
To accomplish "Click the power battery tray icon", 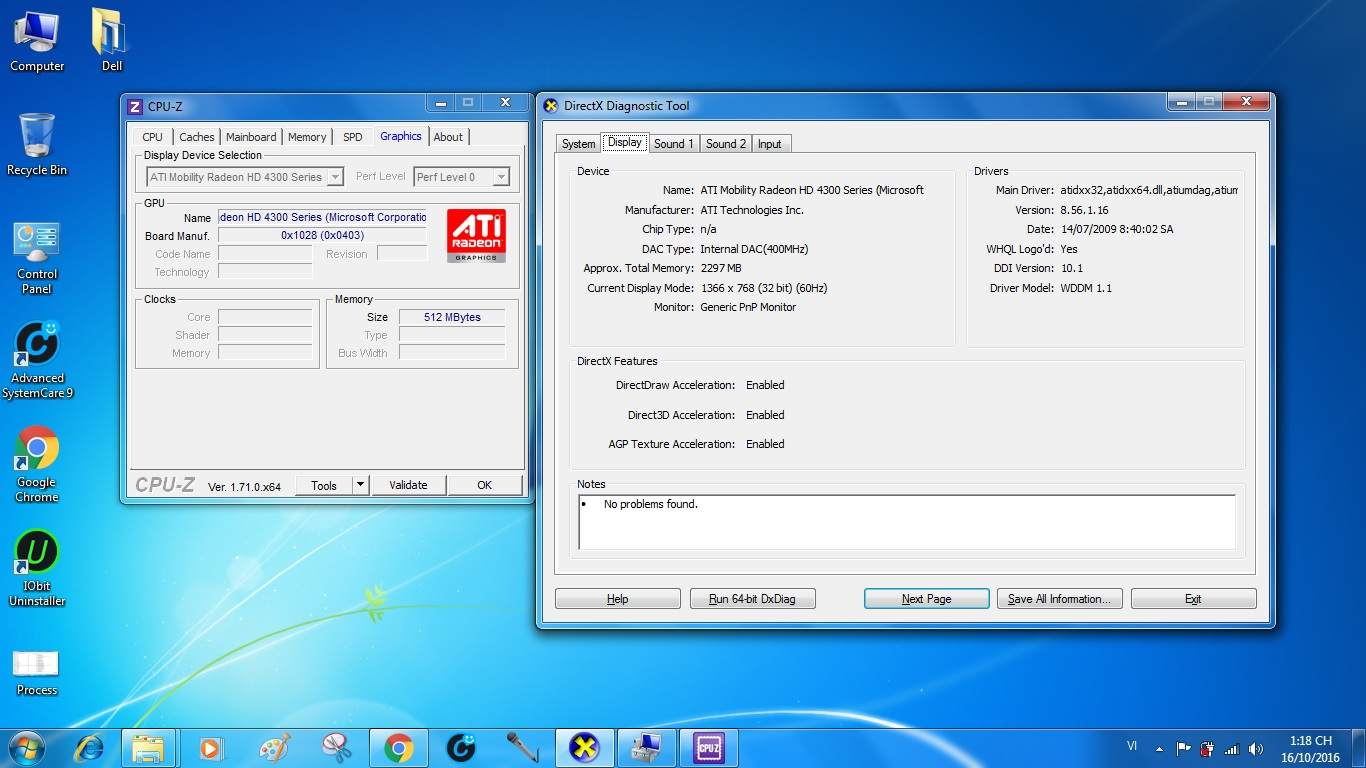I will pos(1207,748).
